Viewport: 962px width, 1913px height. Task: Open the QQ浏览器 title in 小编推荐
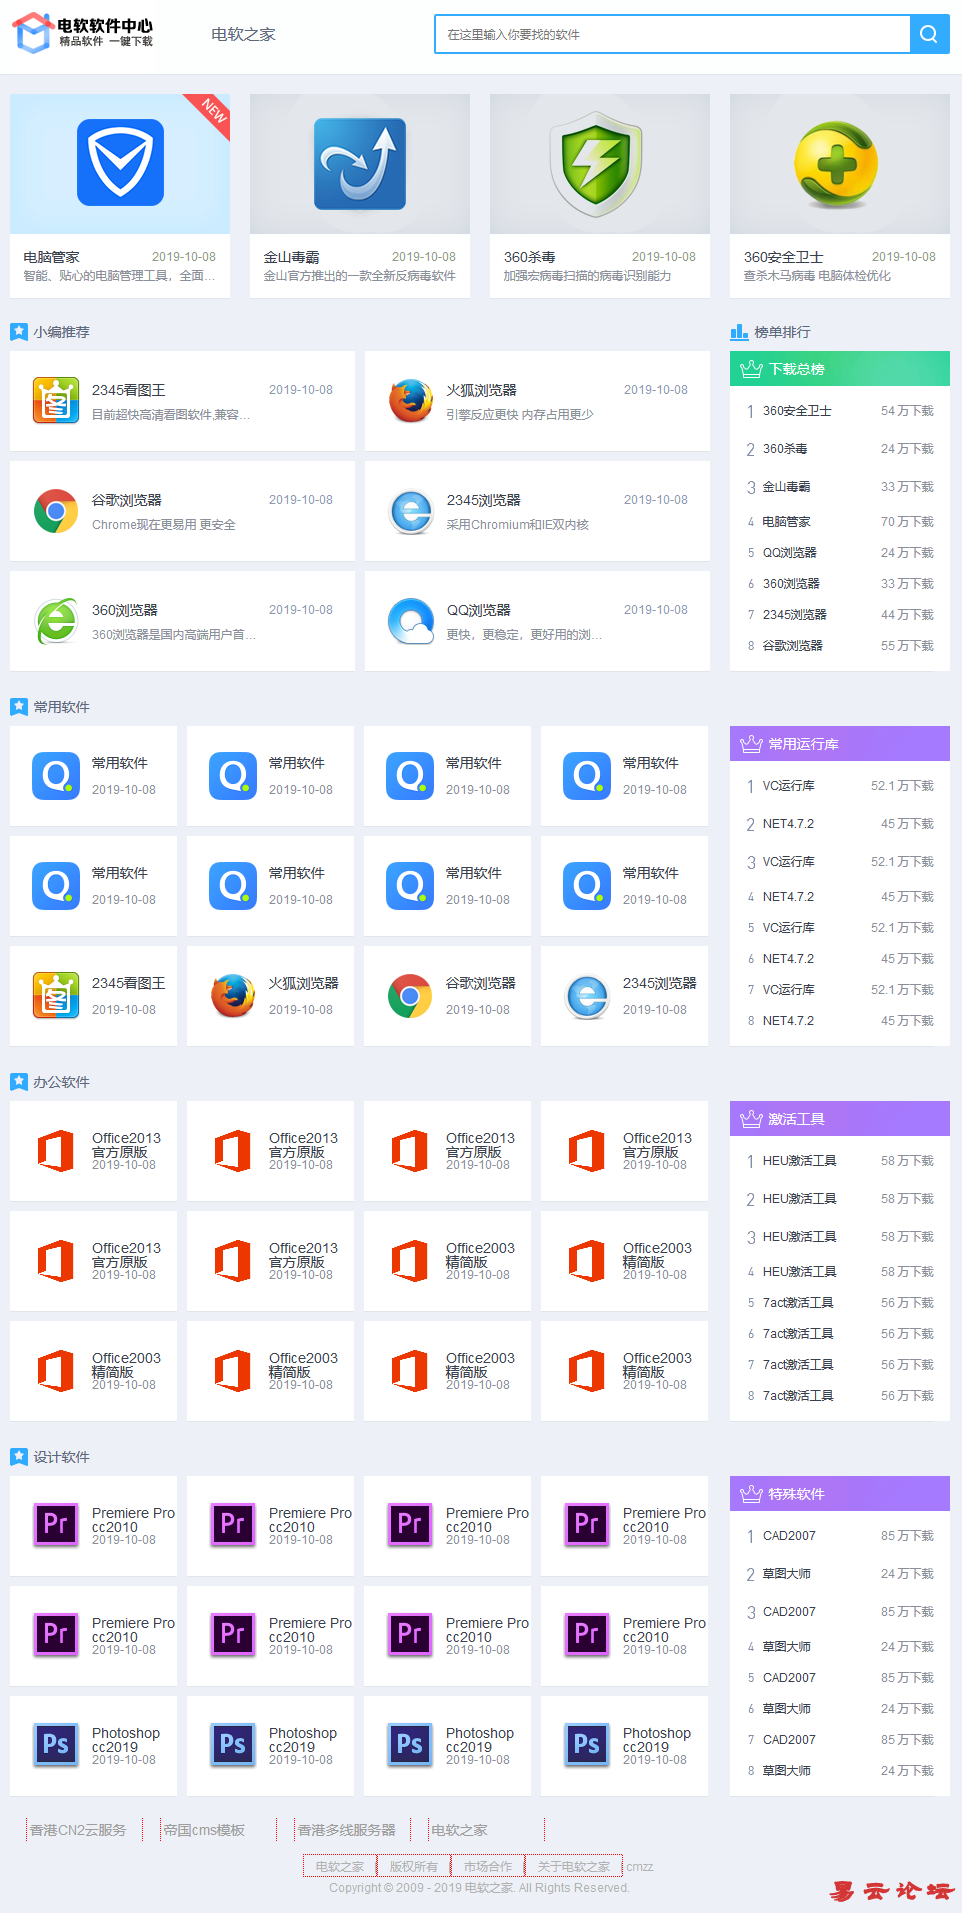(x=479, y=610)
